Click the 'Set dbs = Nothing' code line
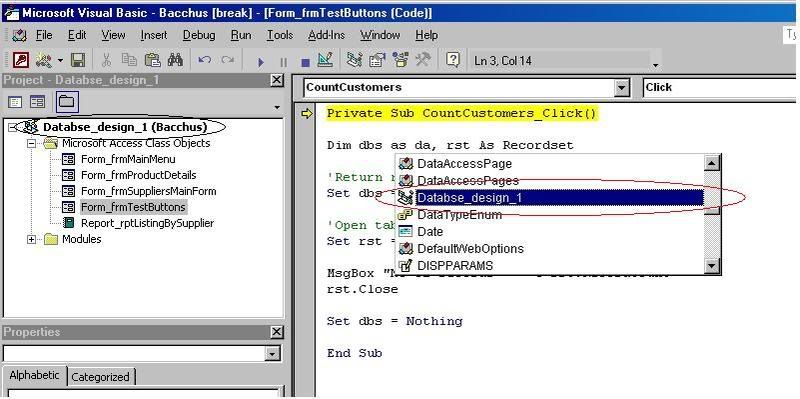 pos(394,321)
